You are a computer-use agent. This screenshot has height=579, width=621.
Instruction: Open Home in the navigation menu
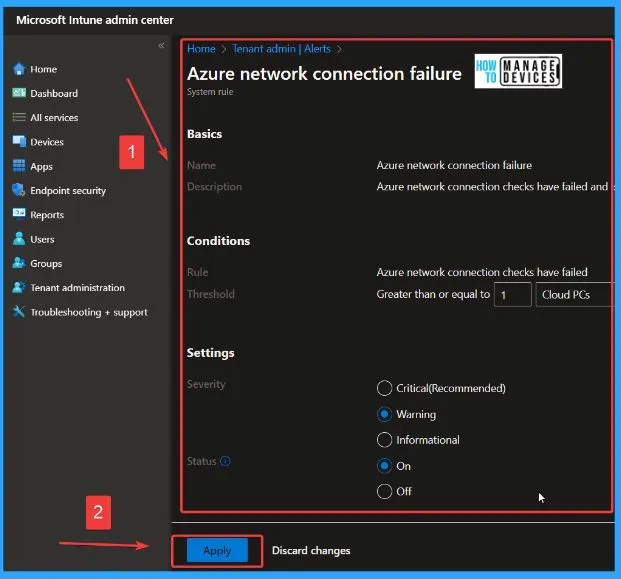coord(44,69)
